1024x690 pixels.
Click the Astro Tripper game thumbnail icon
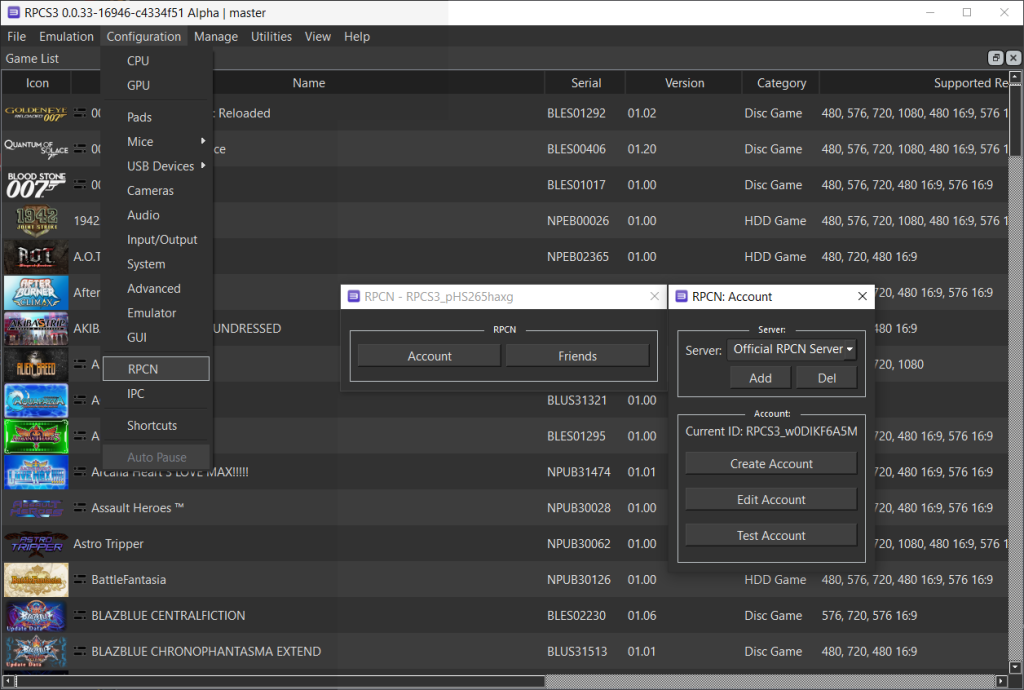[37, 544]
